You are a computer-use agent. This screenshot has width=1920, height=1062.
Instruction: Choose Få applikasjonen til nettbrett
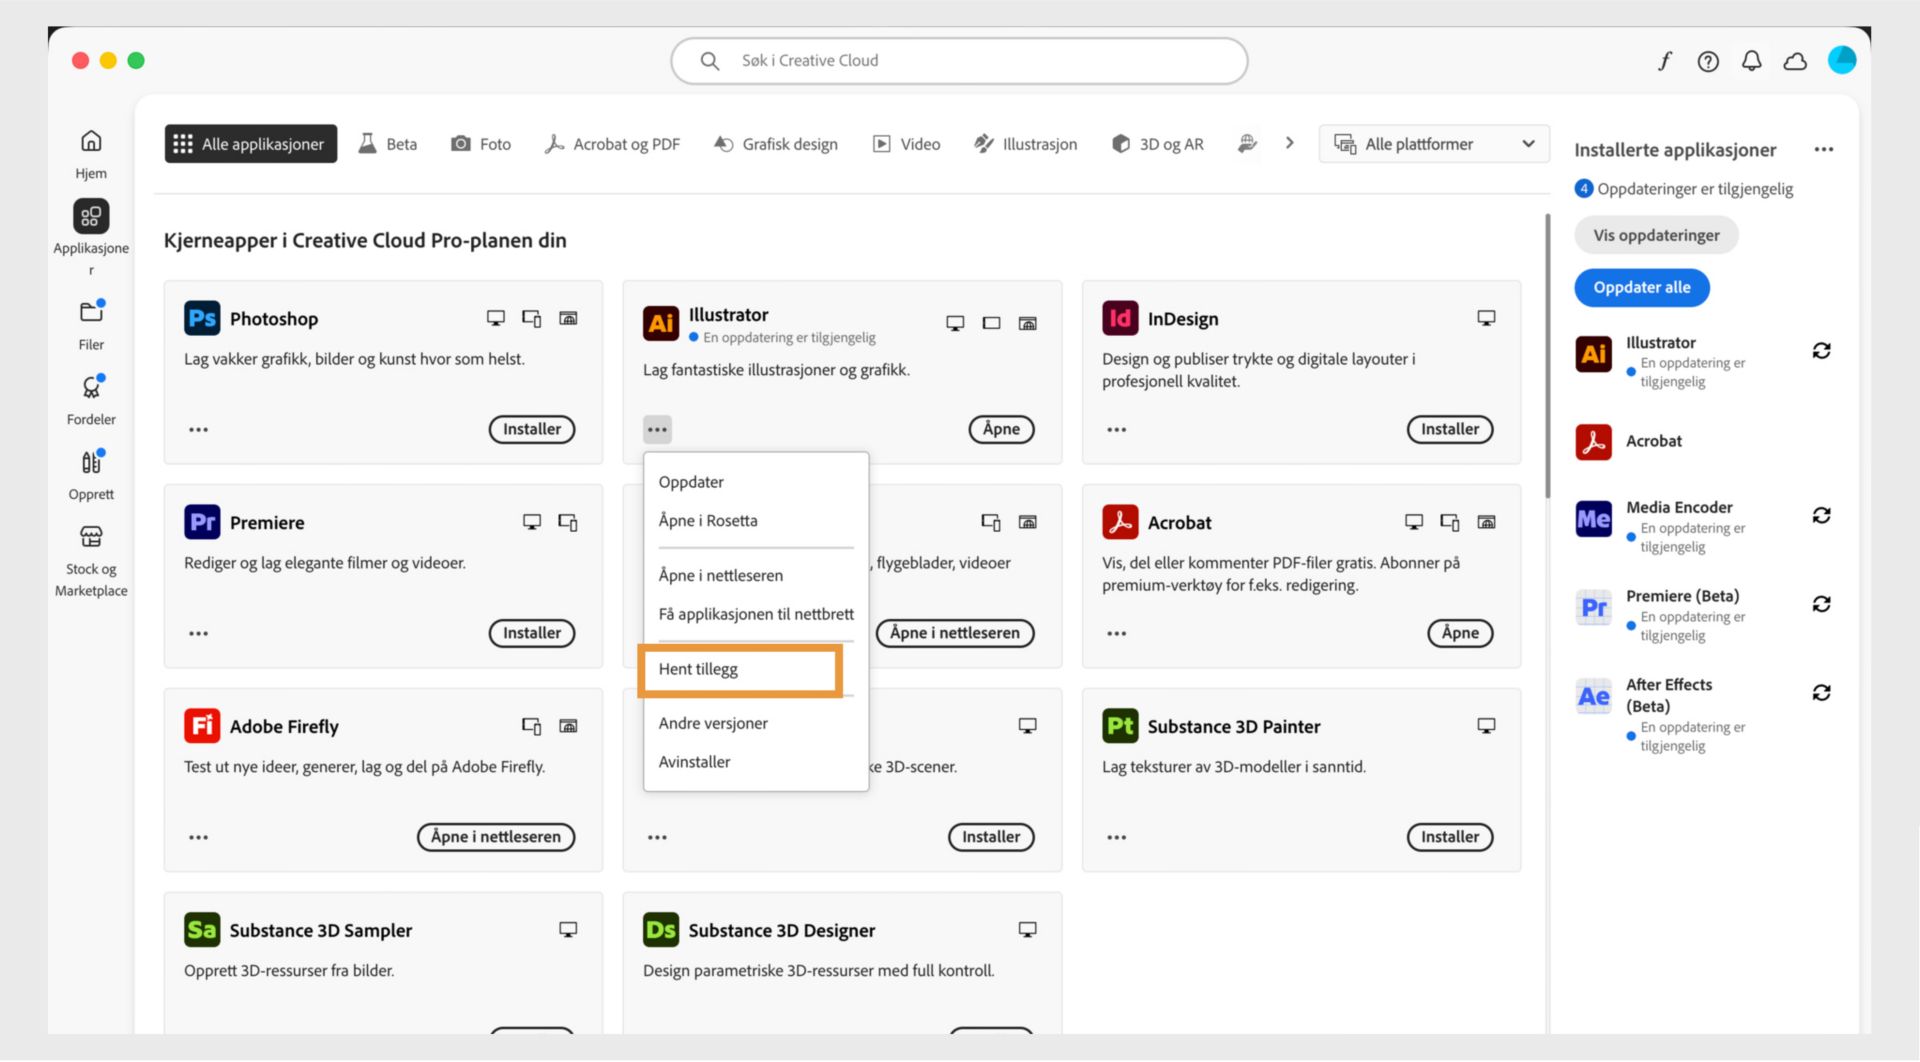(x=755, y=614)
